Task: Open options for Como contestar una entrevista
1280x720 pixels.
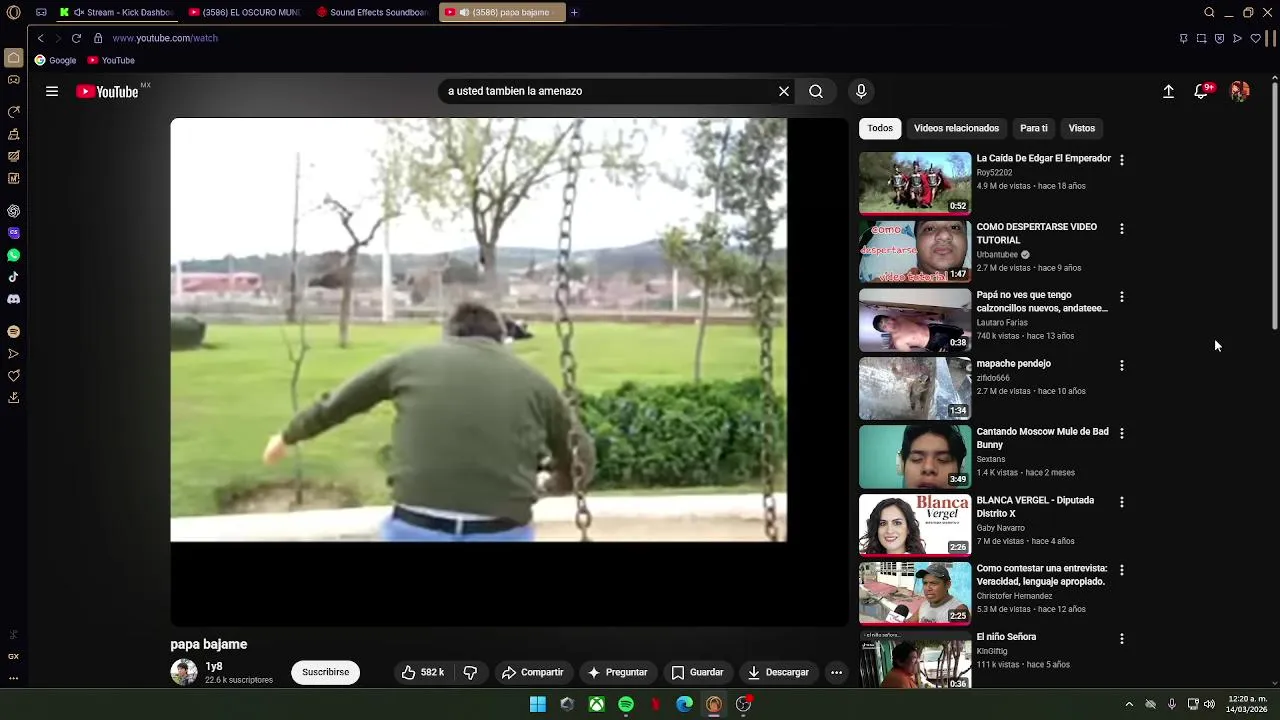Action: [1121, 570]
